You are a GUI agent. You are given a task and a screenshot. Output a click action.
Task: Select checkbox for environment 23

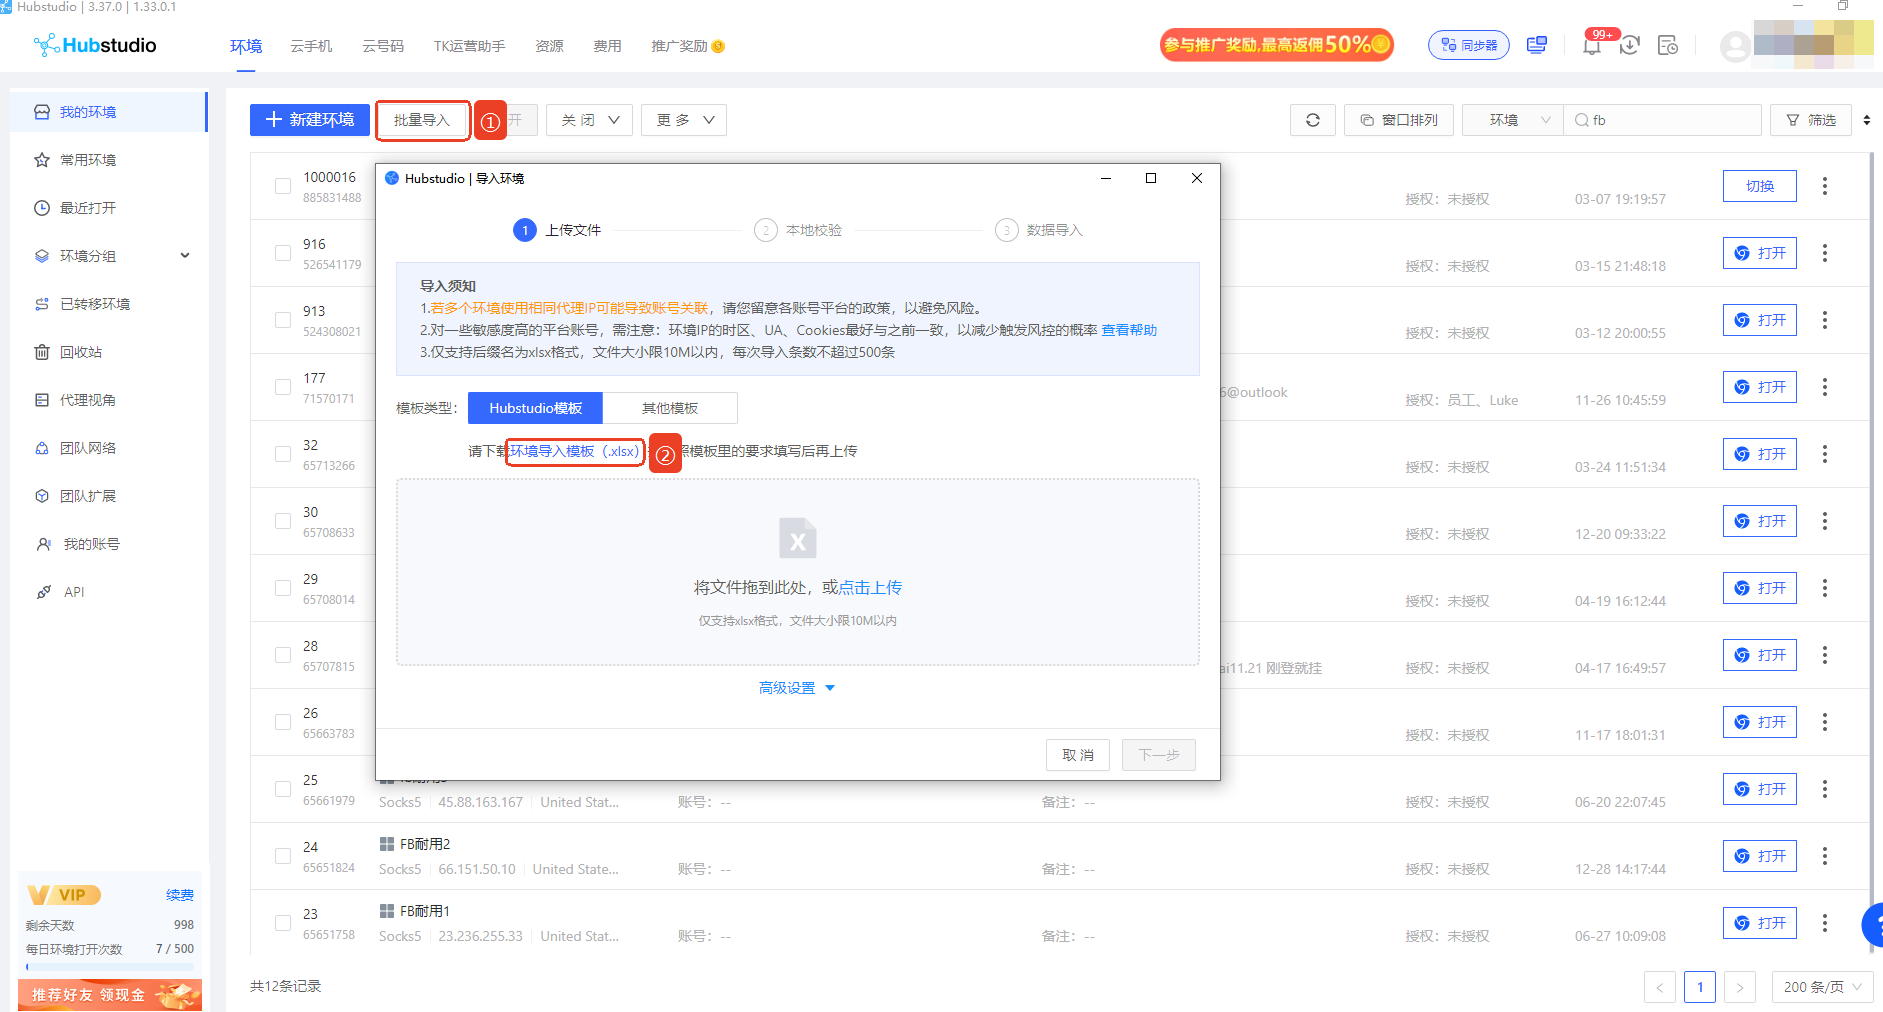283,923
